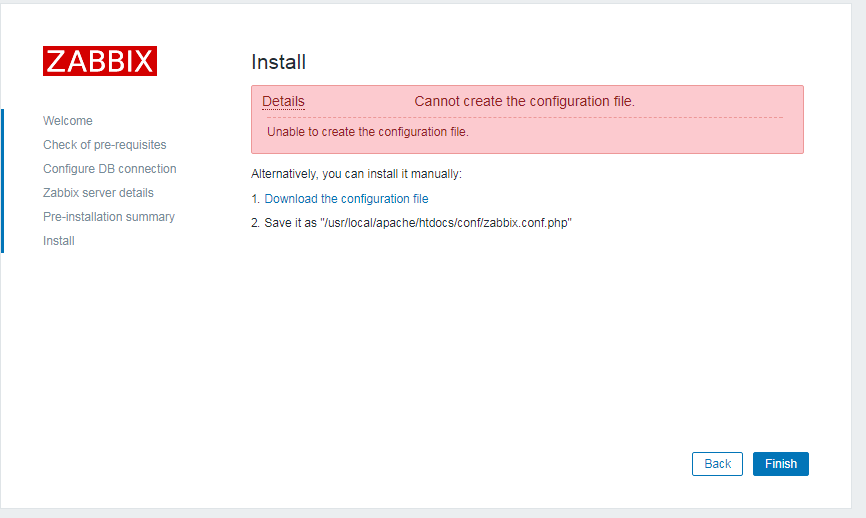Screen dimensions: 866x518
Task: Click the red ZABBIX logo
Action: tap(100, 61)
